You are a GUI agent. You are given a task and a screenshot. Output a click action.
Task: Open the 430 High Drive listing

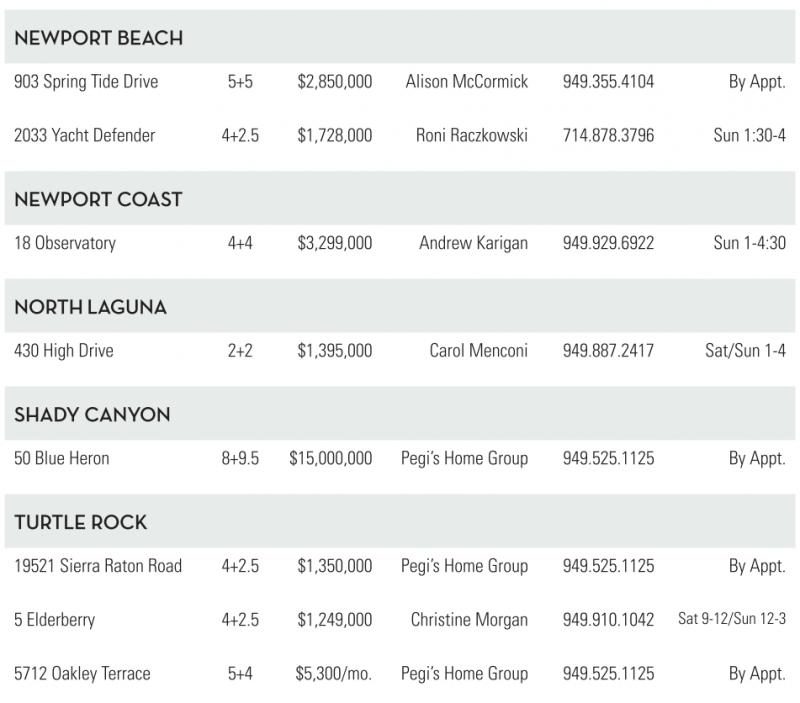coord(64,351)
